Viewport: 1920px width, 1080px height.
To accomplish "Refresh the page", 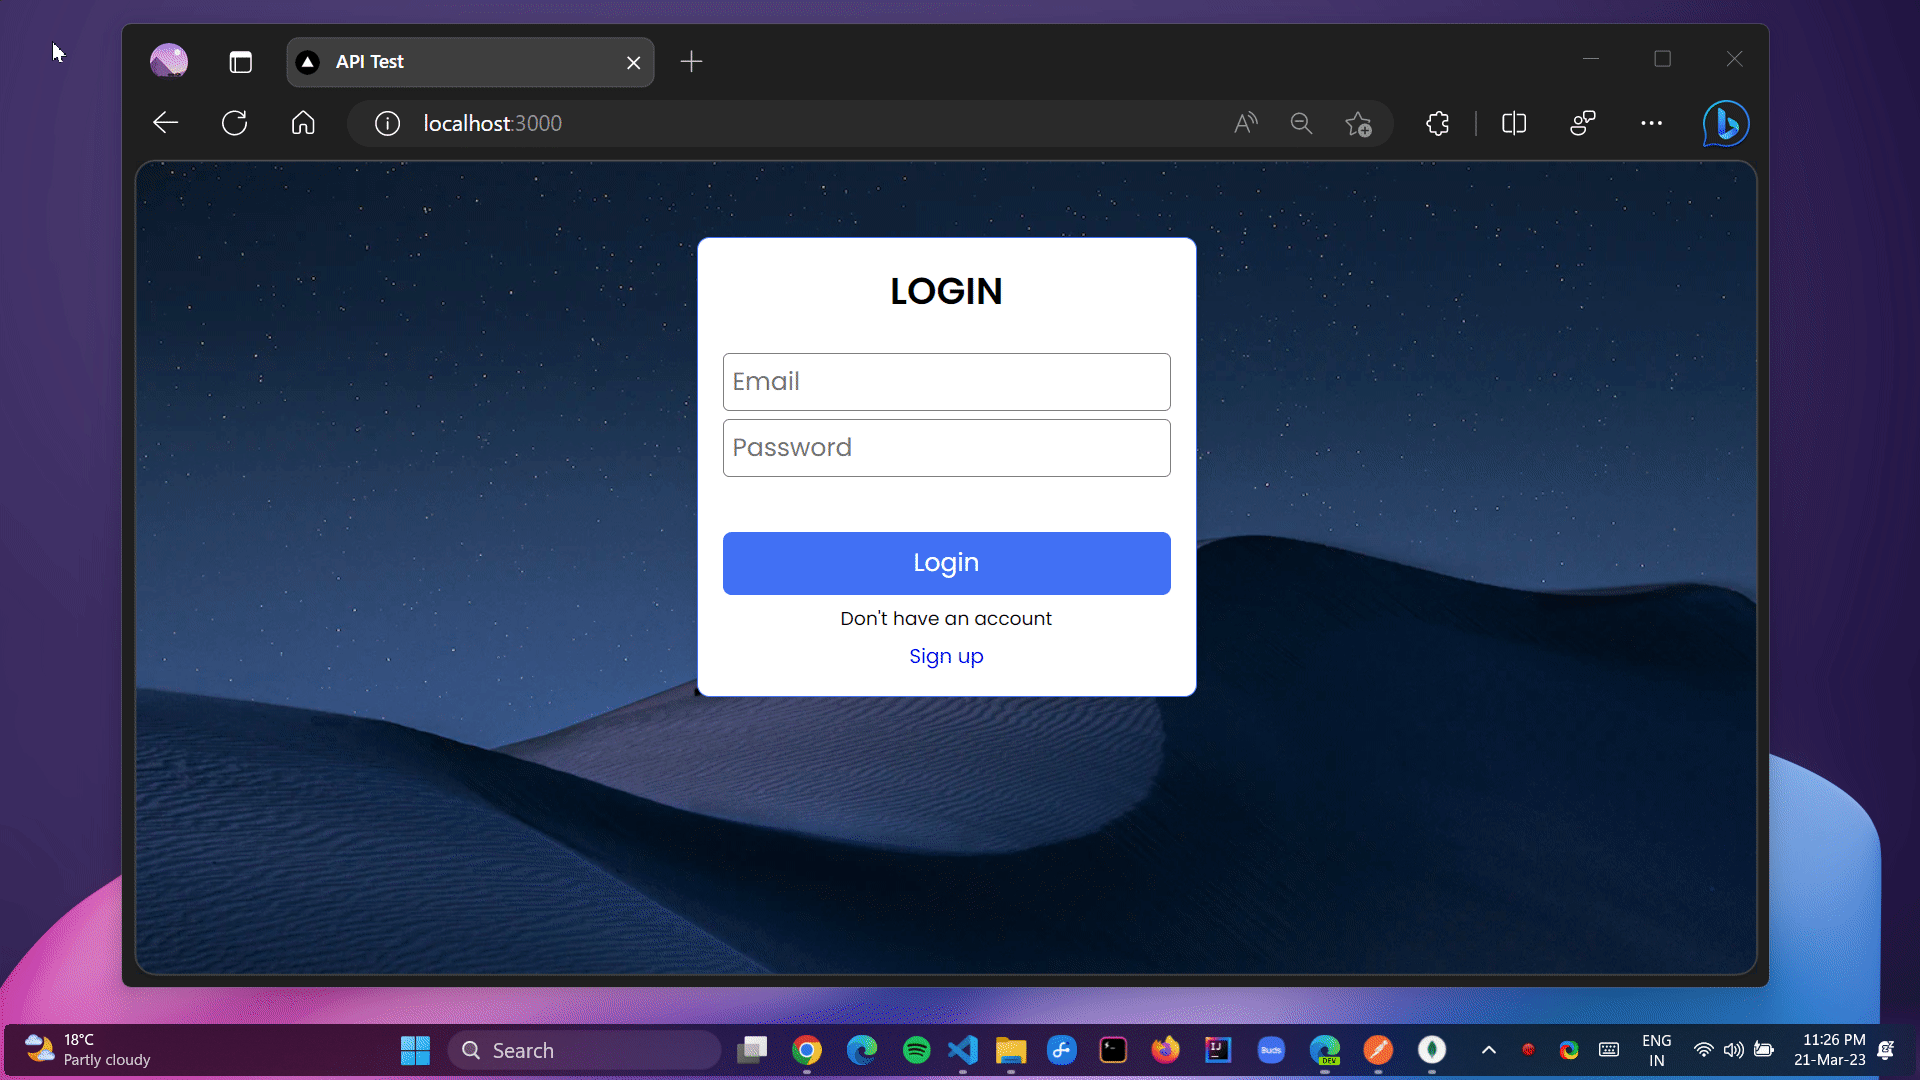I will click(235, 123).
